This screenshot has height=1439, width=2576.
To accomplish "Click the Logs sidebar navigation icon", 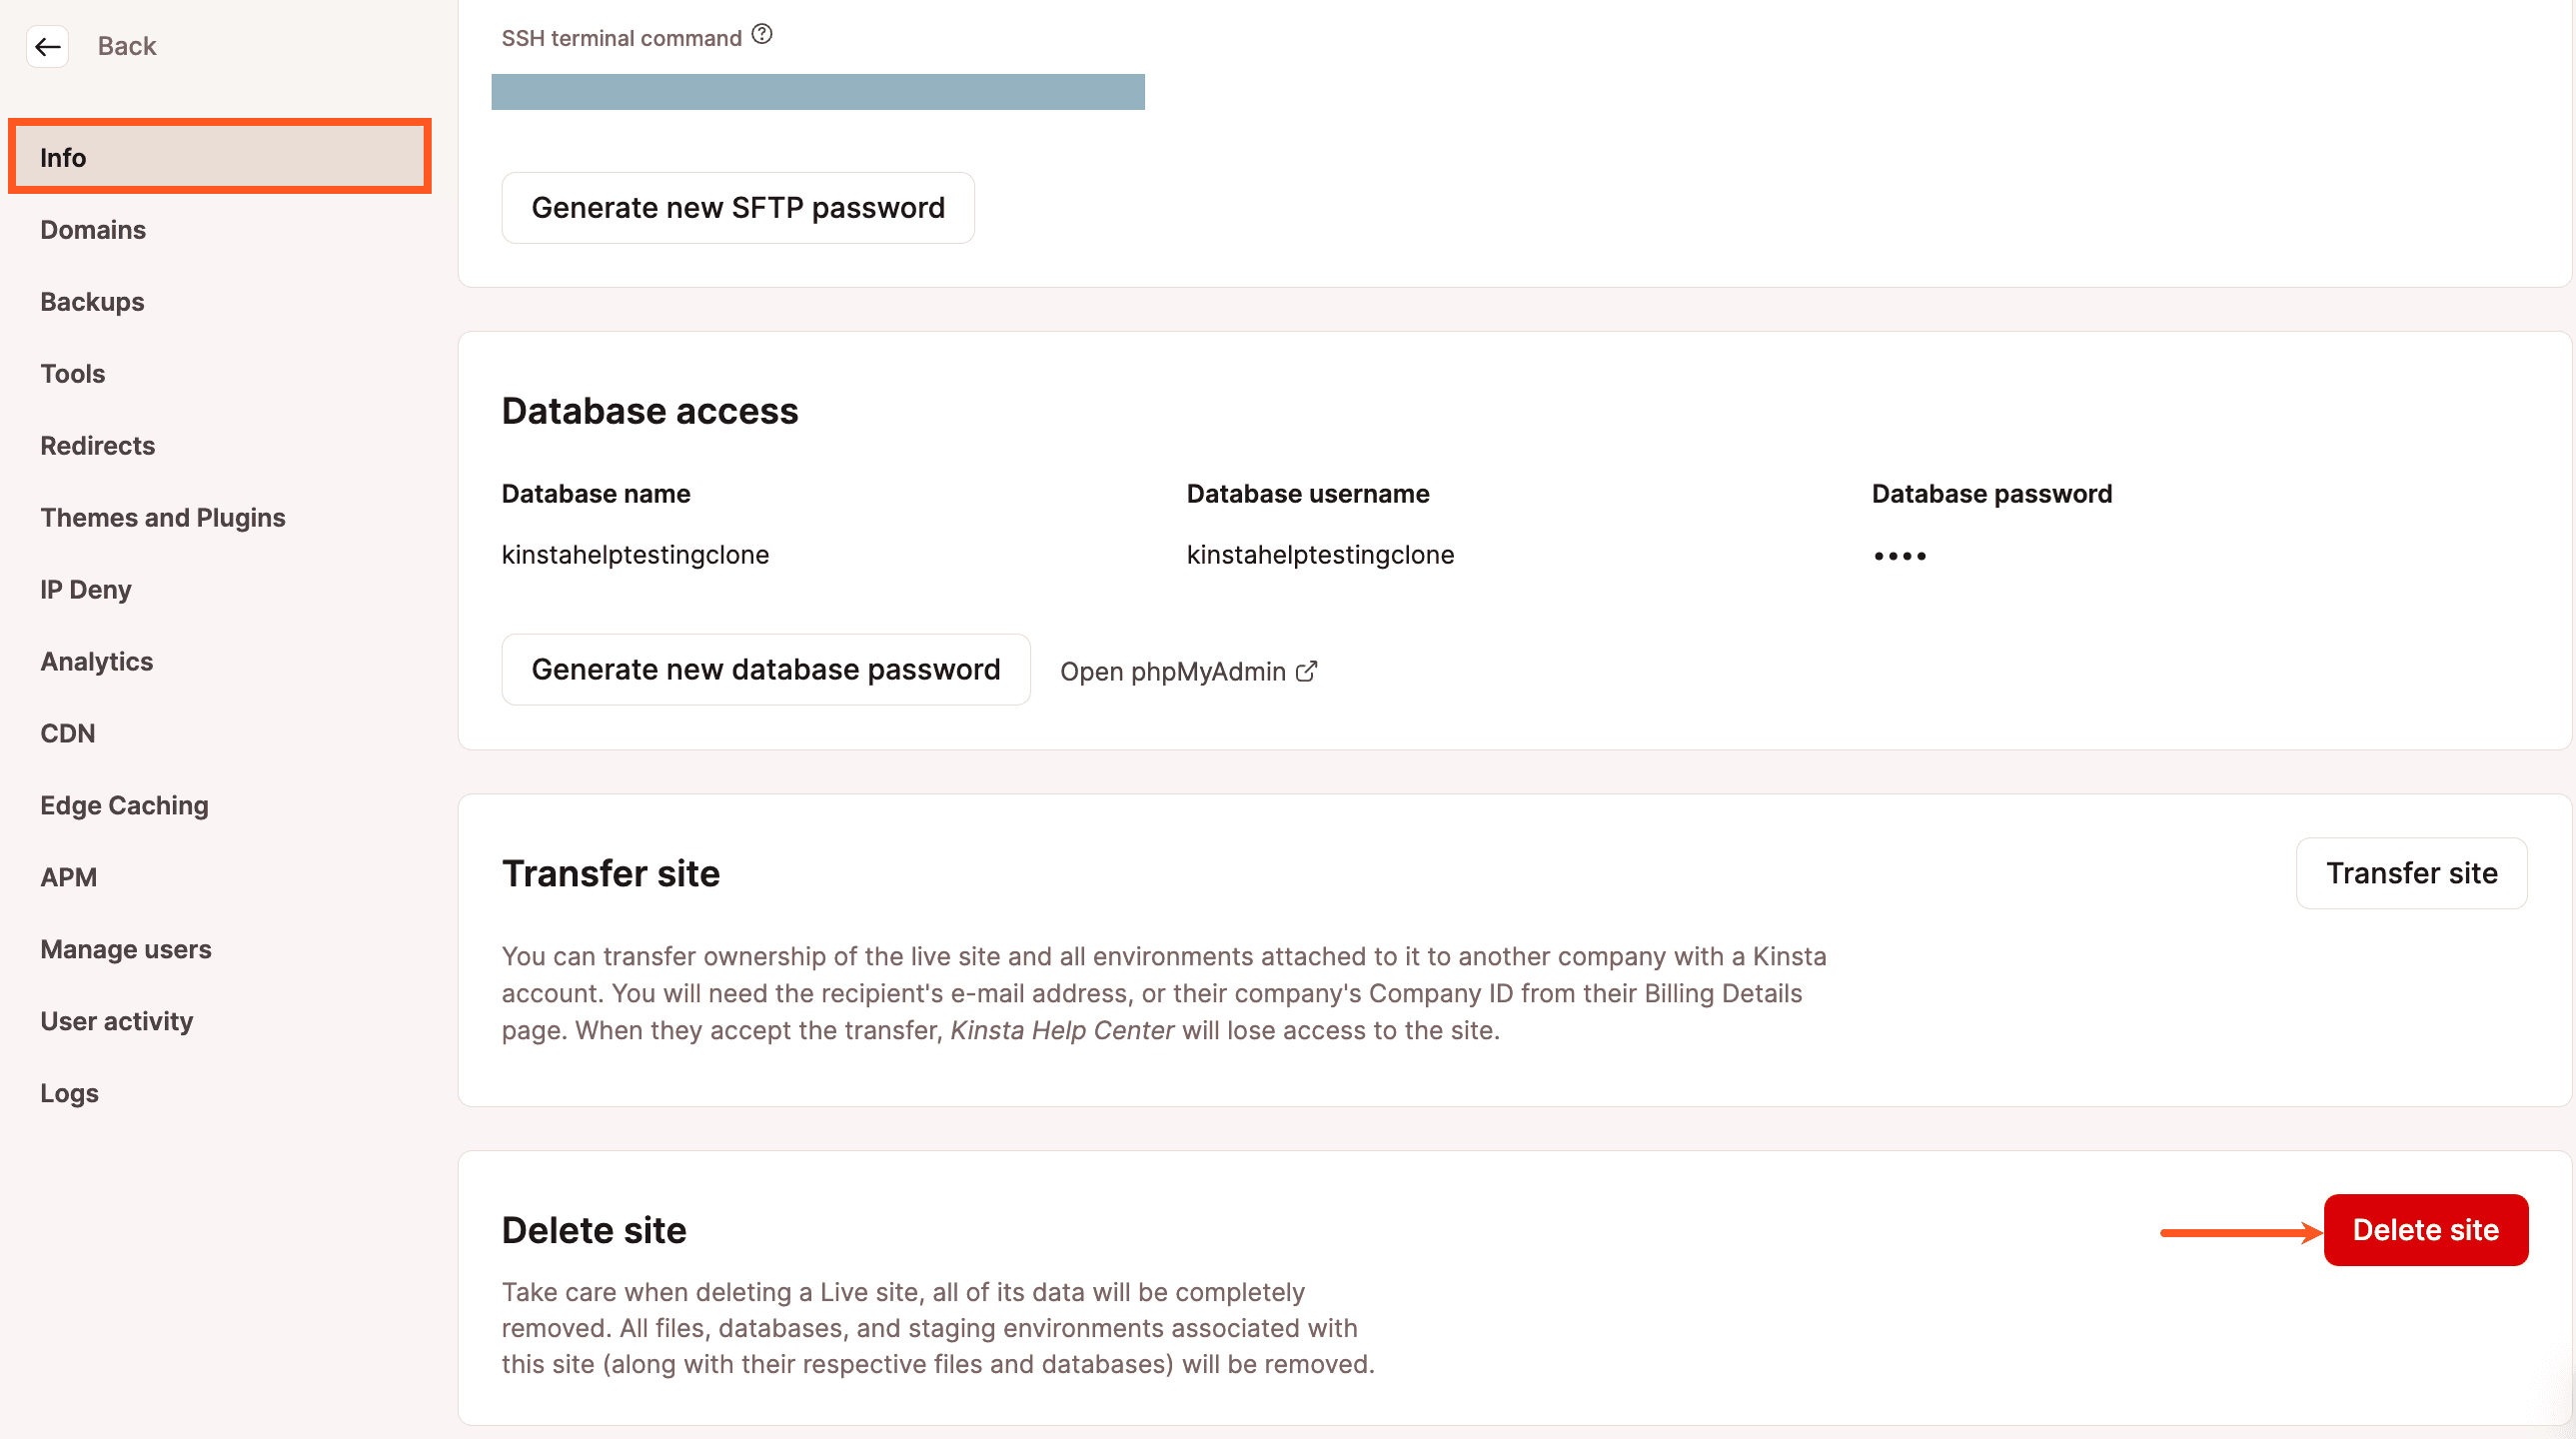I will point(67,1092).
